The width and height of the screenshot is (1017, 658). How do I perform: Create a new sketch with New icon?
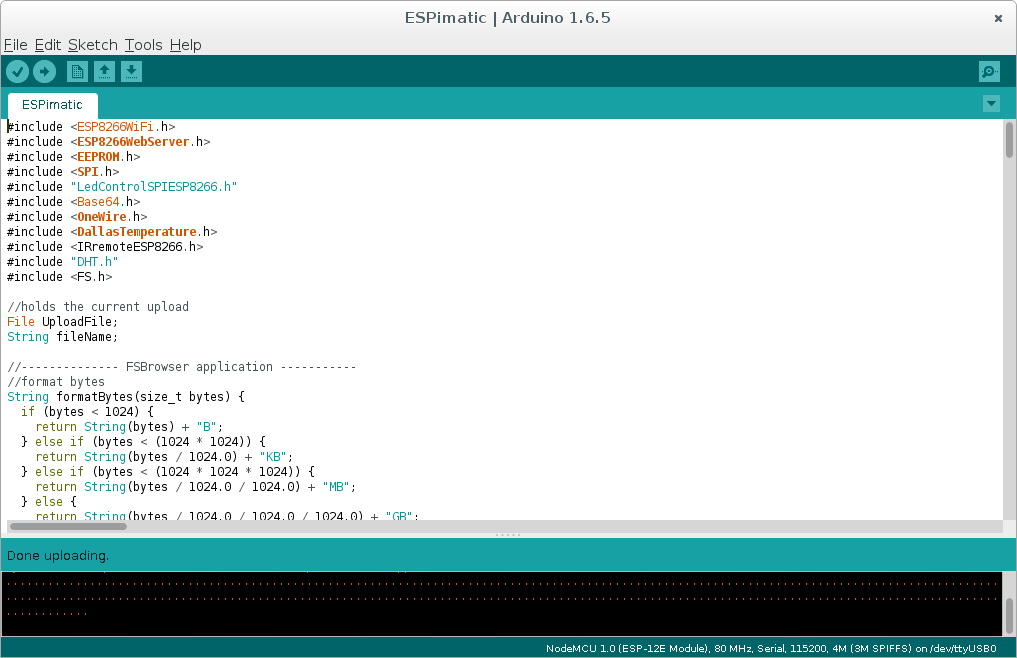(x=77, y=71)
